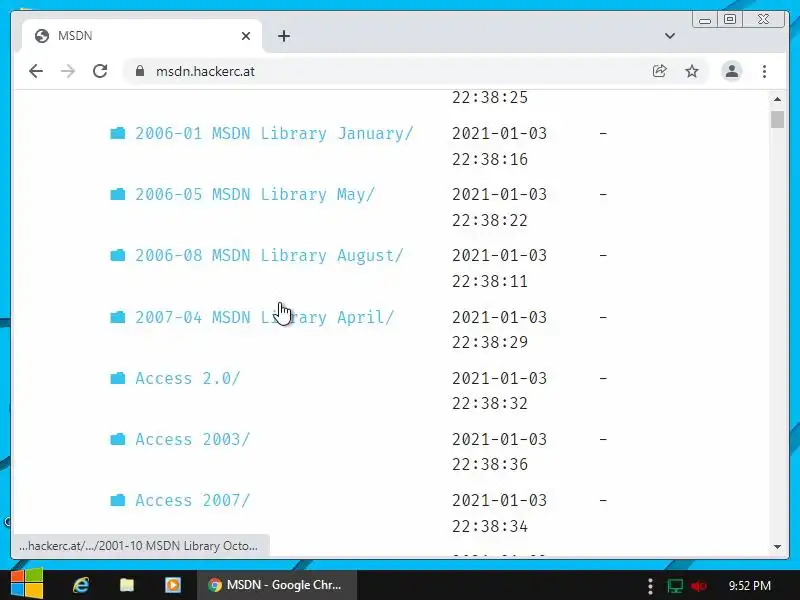Click the page scrollbar up arrow
This screenshot has width=800, height=600.
pos(777,99)
